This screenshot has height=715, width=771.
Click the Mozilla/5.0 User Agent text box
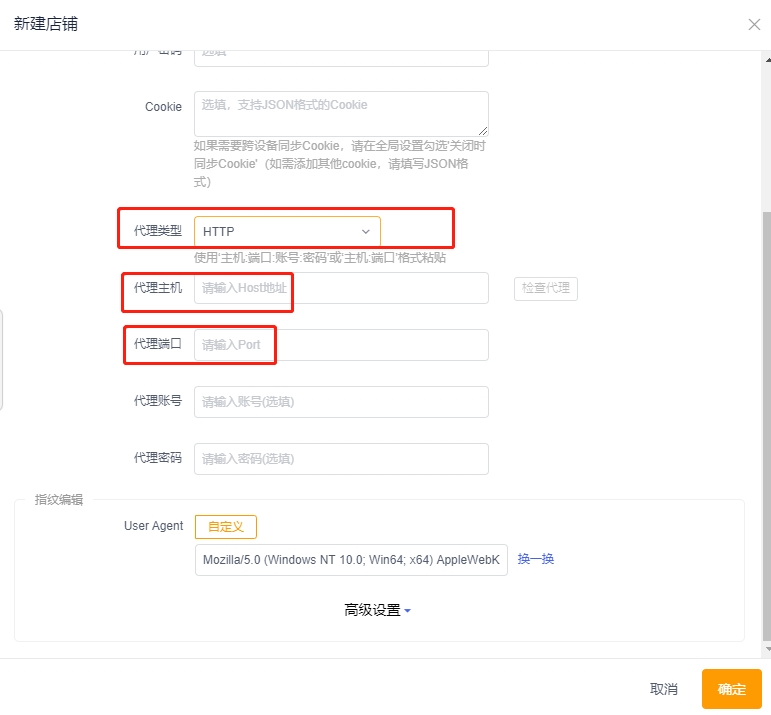pos(351,560)
